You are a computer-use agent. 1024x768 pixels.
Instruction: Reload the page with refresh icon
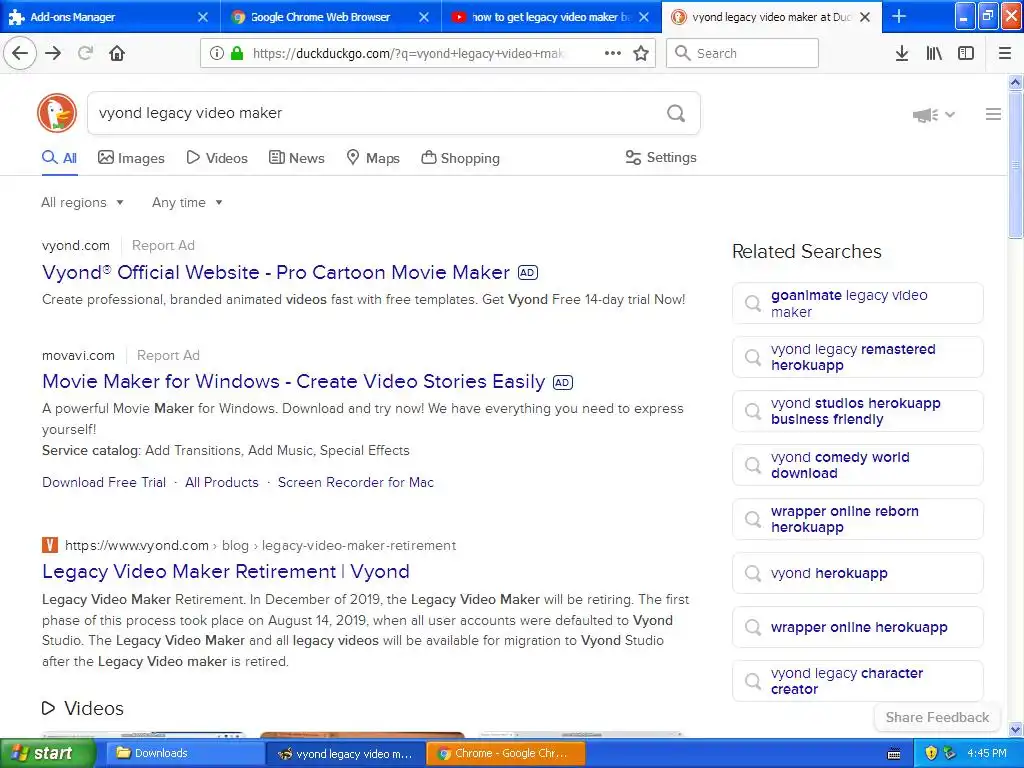pos(86,53)
